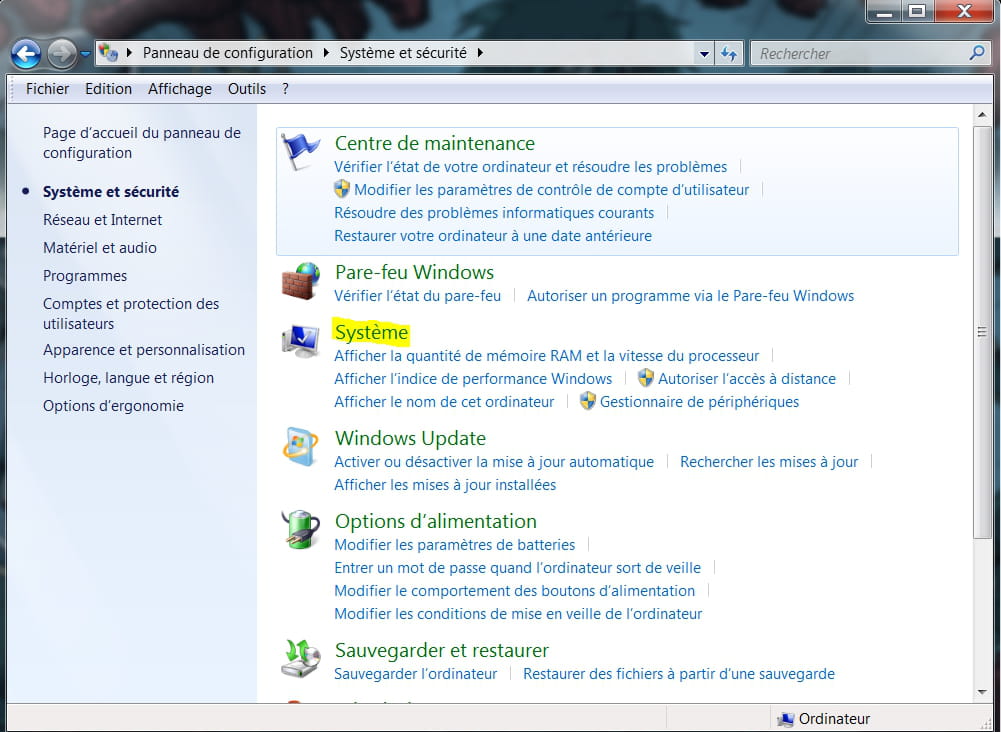Click Autoriser l'accès à distance link
The width and height of the screenshot is (1001, 732).
747,378
